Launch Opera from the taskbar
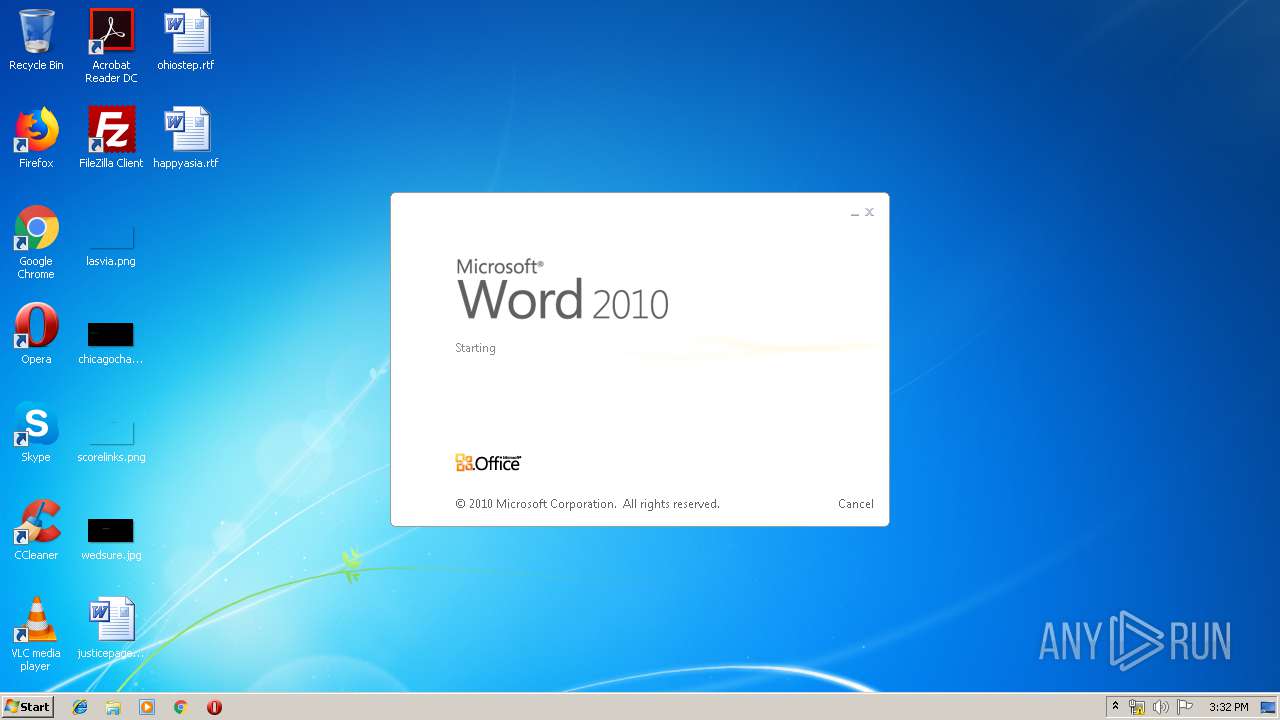This screenshot has height=720, width=1280. 214,707
